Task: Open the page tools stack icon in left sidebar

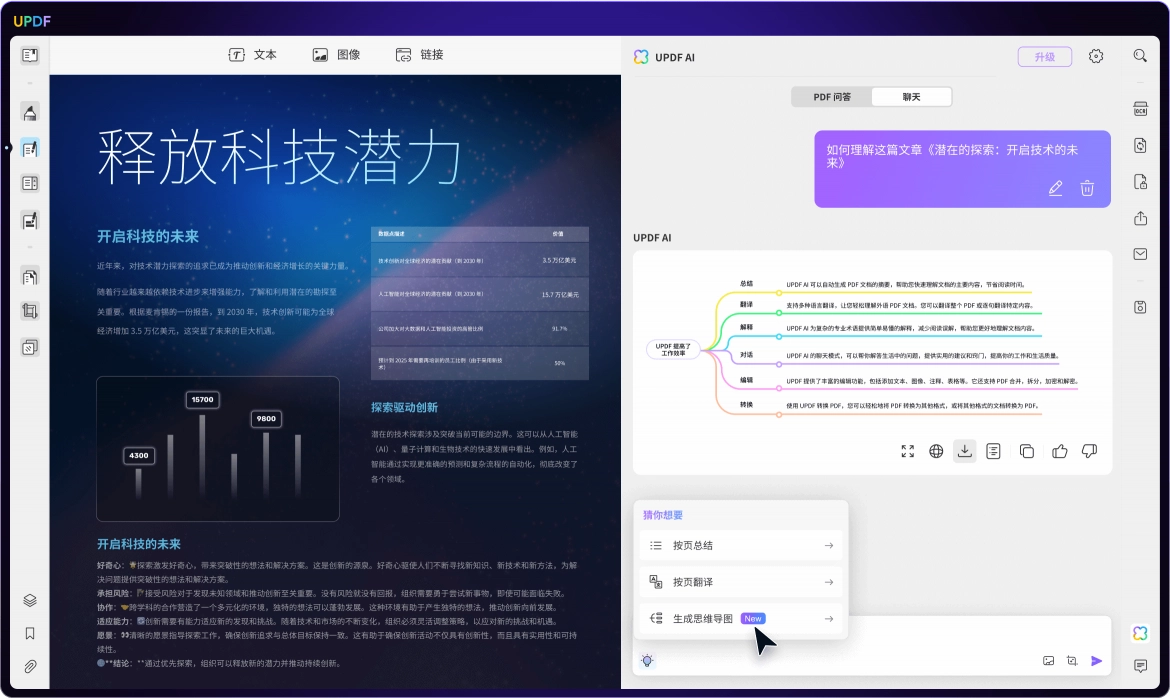Action: pyautogui.click(x=30, y=347)
